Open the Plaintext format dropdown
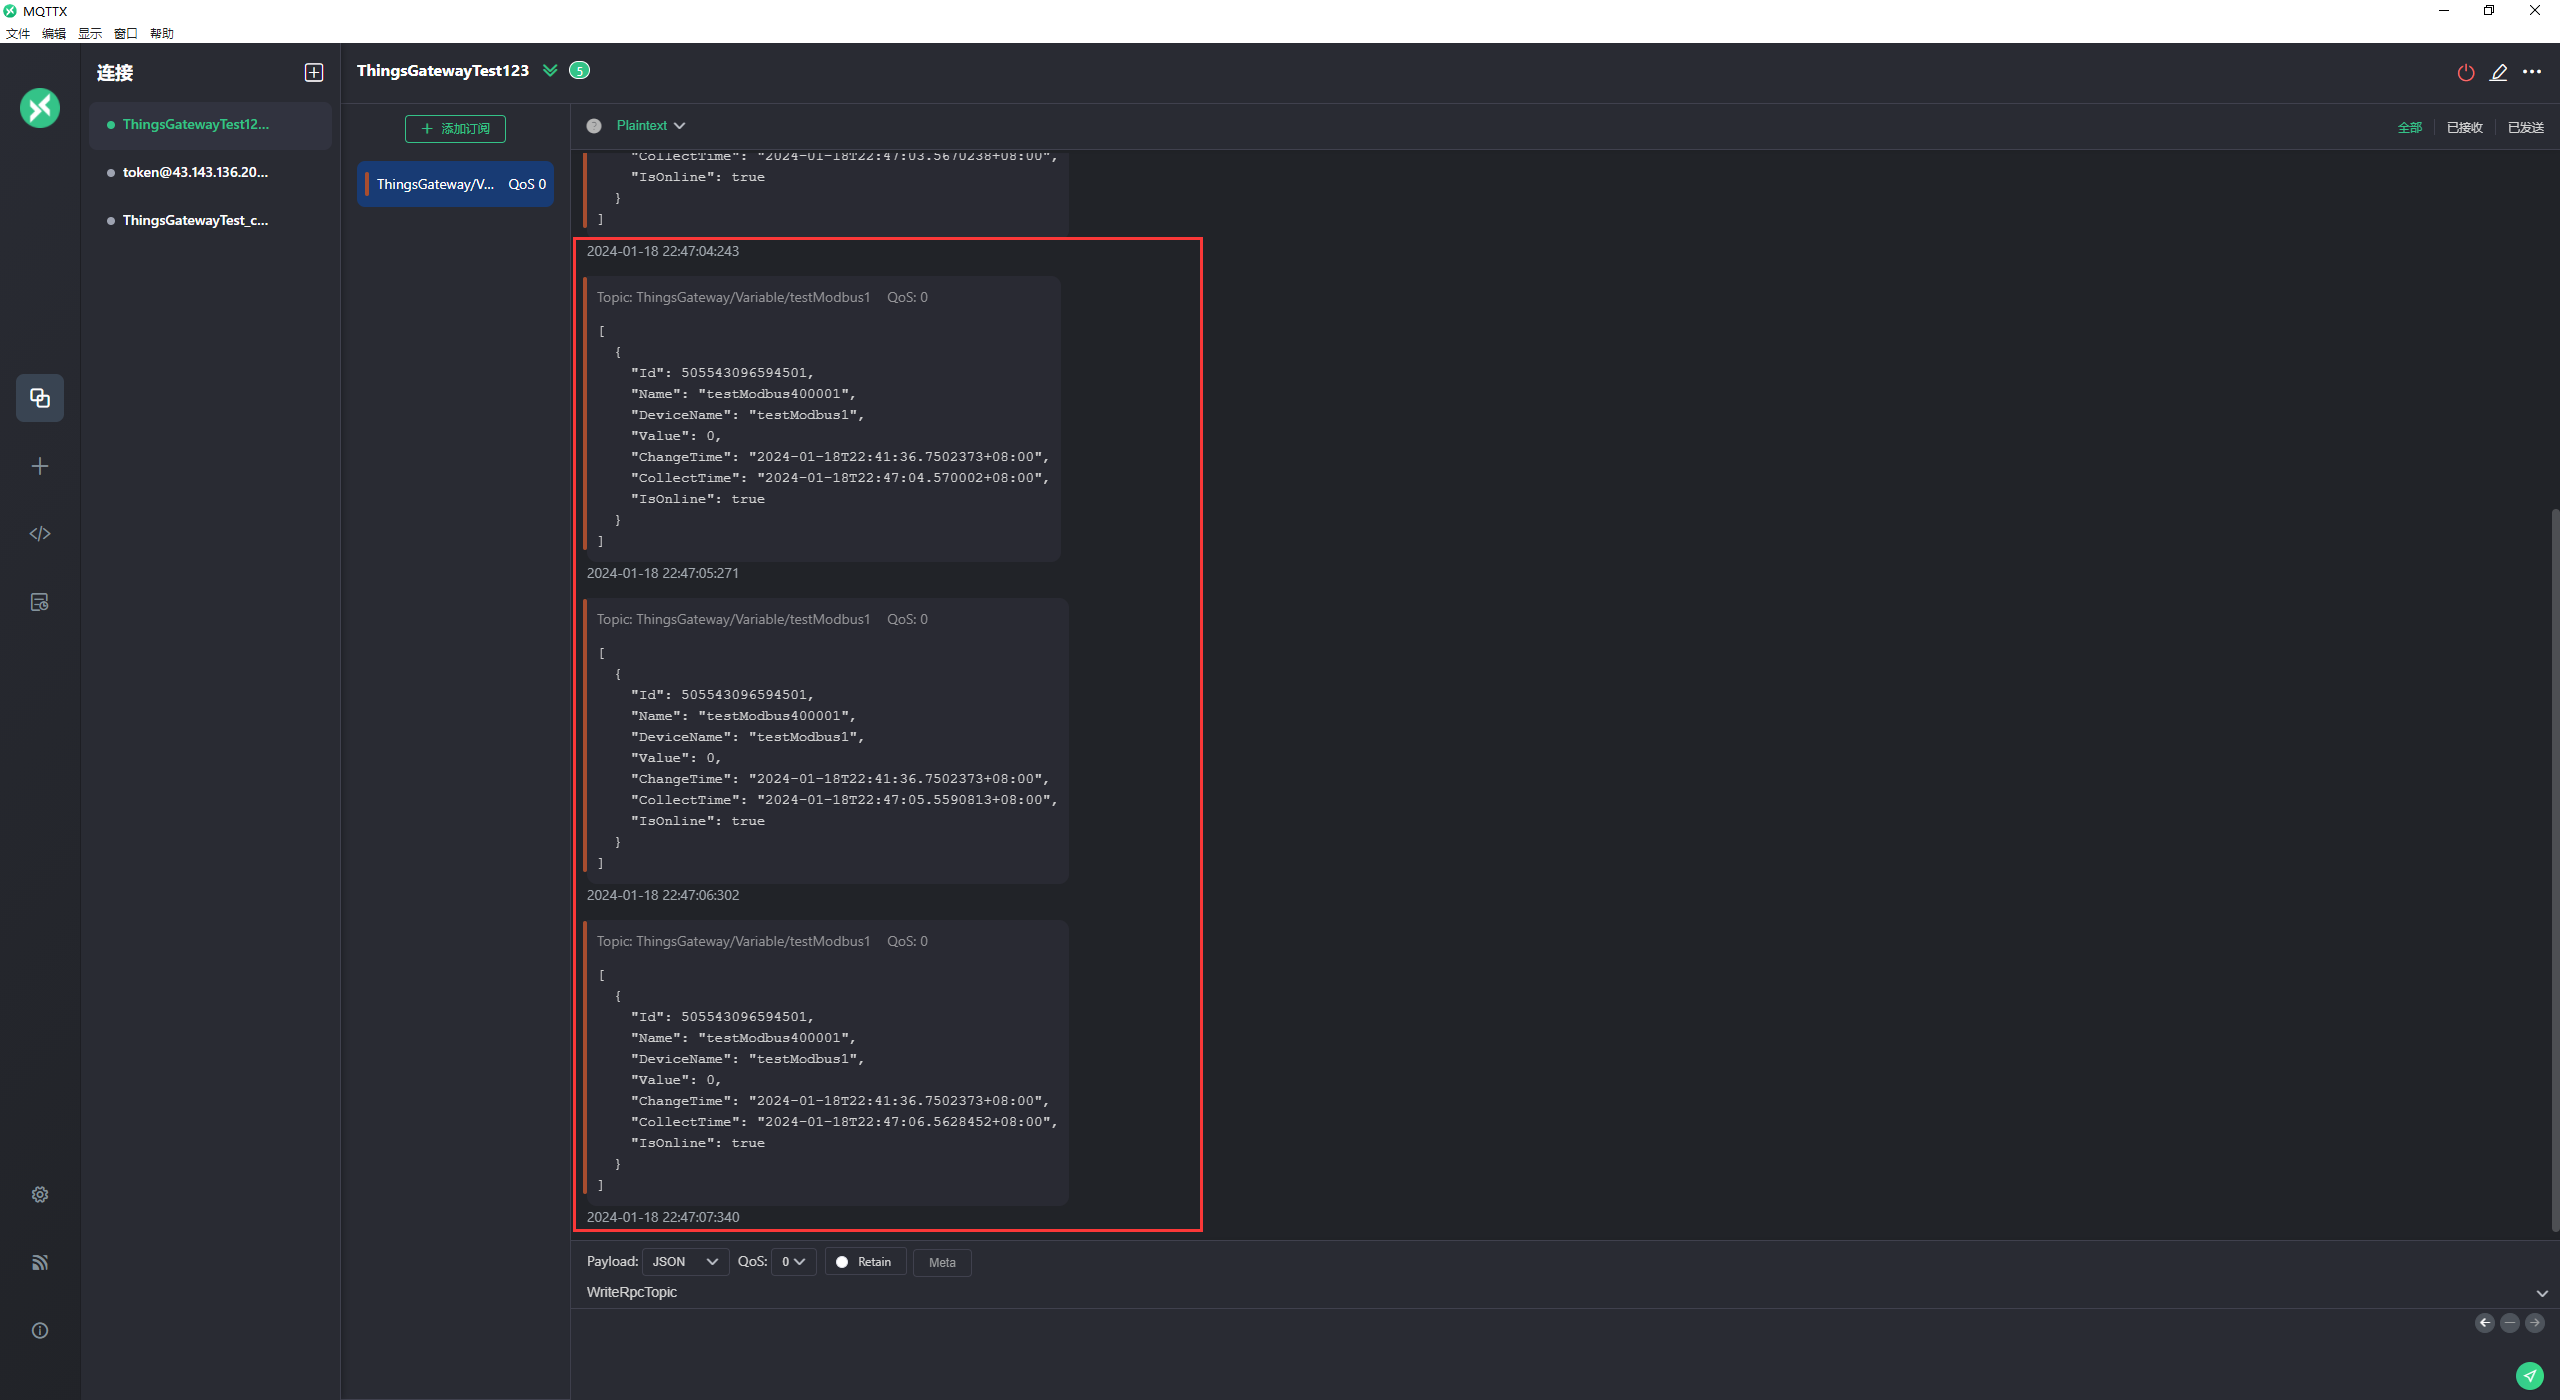 [650, 126]
